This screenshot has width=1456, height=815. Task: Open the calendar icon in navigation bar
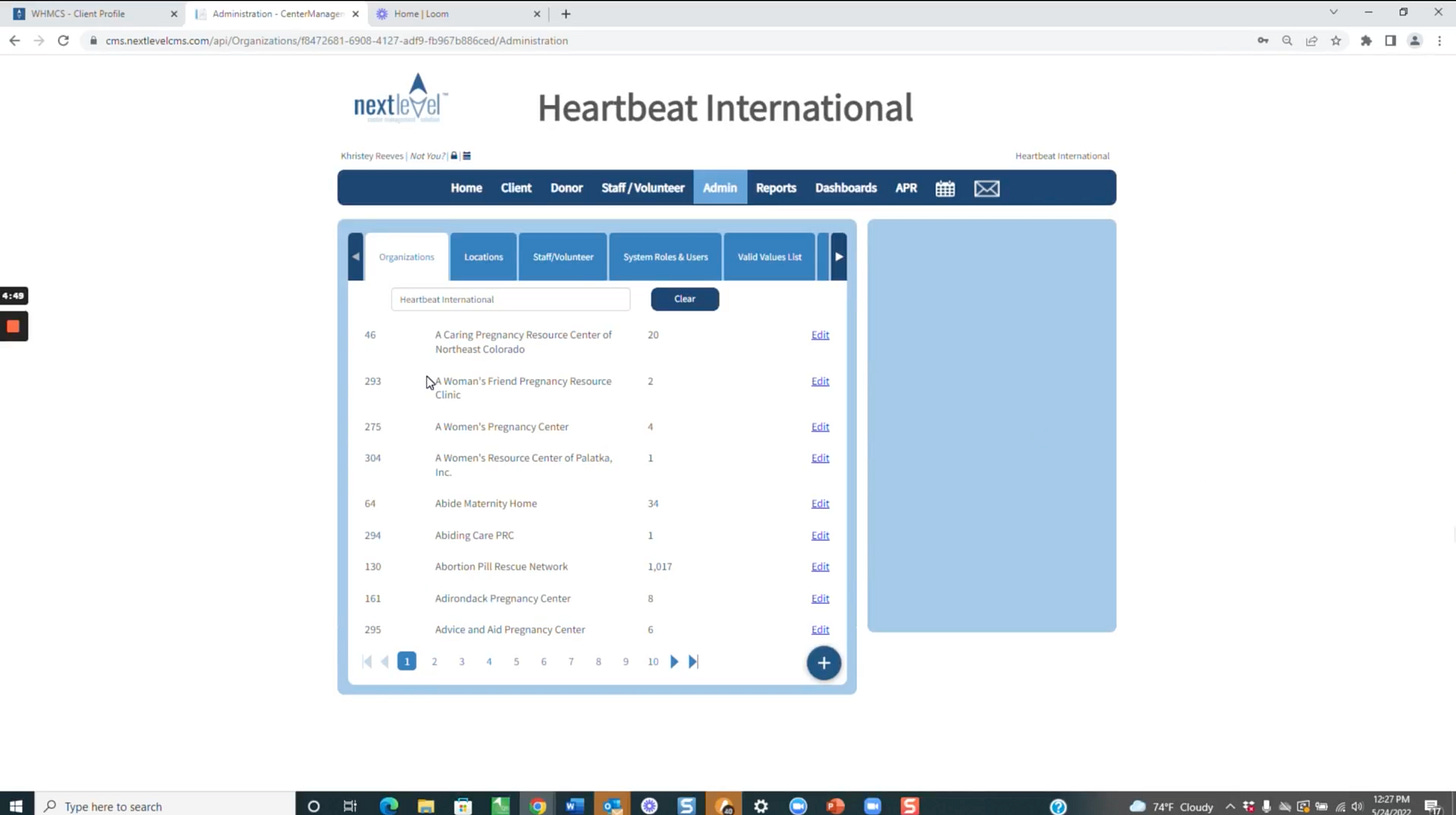[945, 188]
